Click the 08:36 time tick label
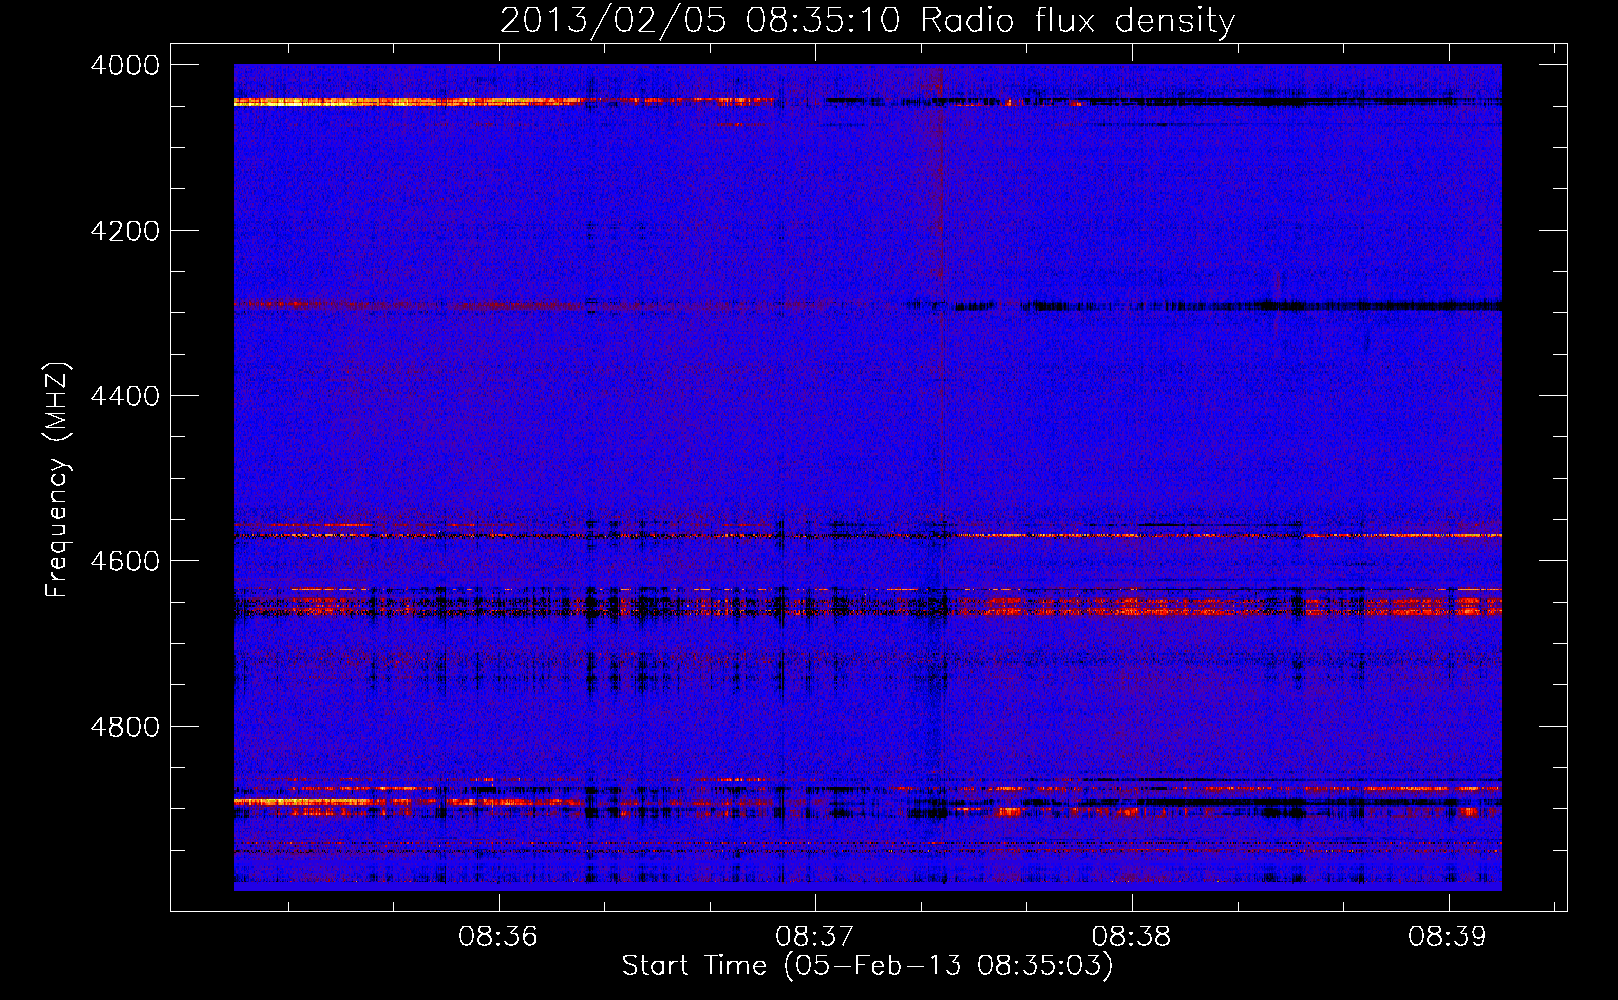 point(498,937)
